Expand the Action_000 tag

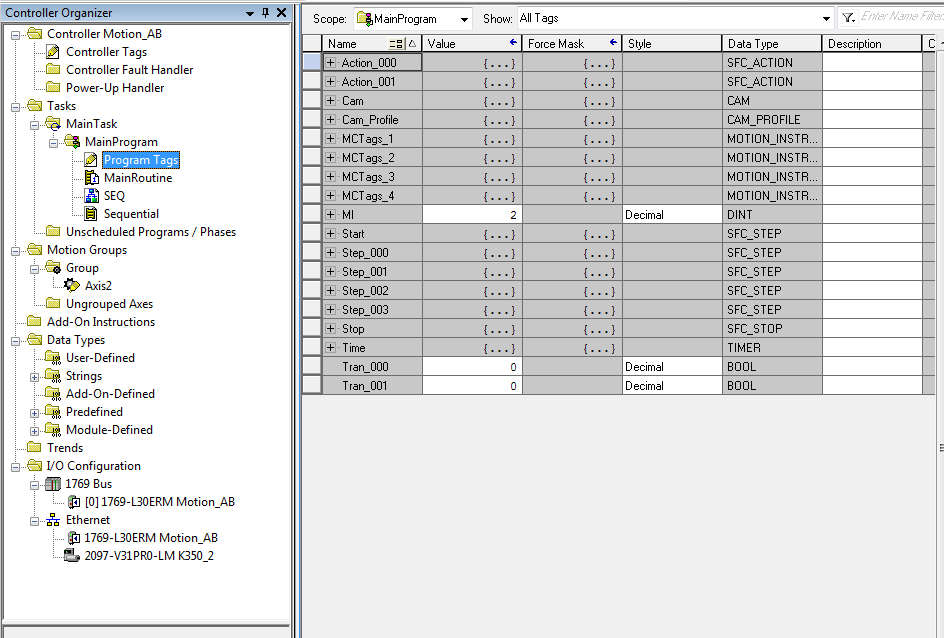point(331,63)
